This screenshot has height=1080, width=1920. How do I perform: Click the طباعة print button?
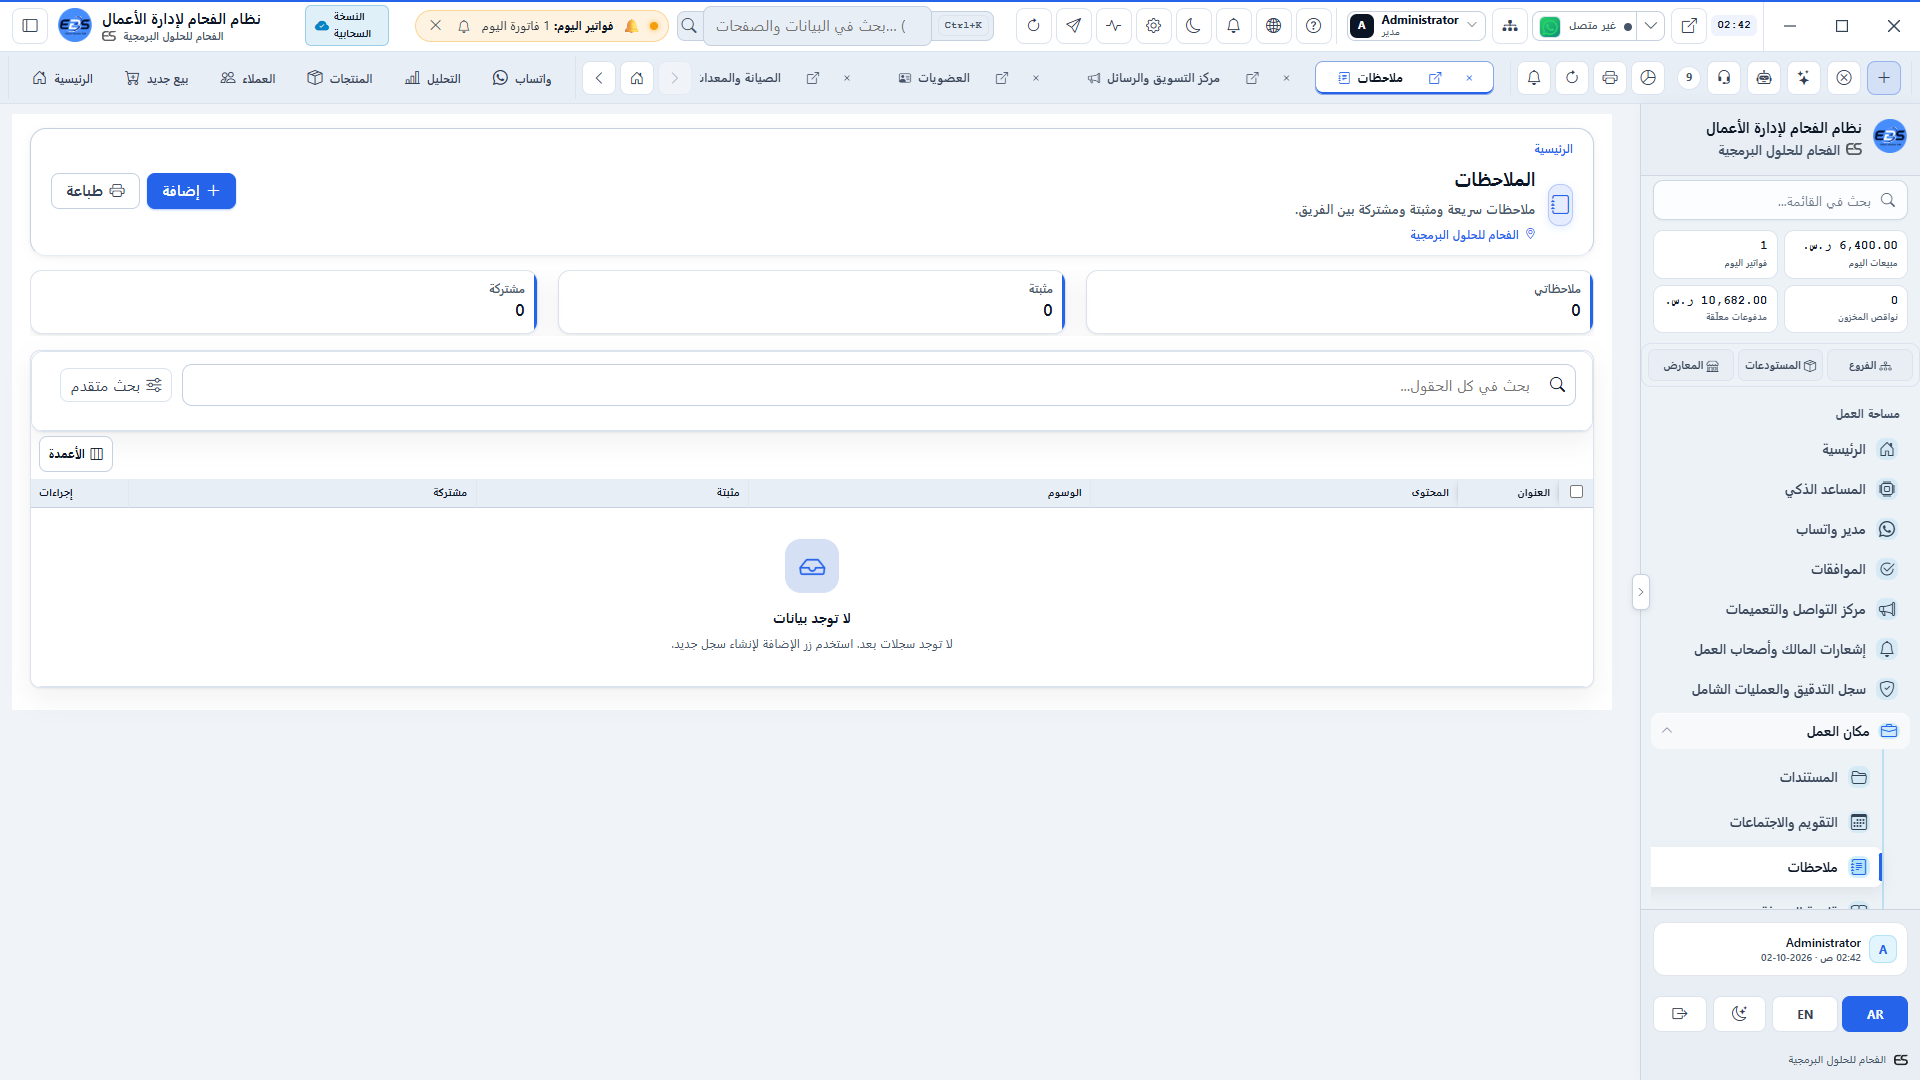[96, 191]
